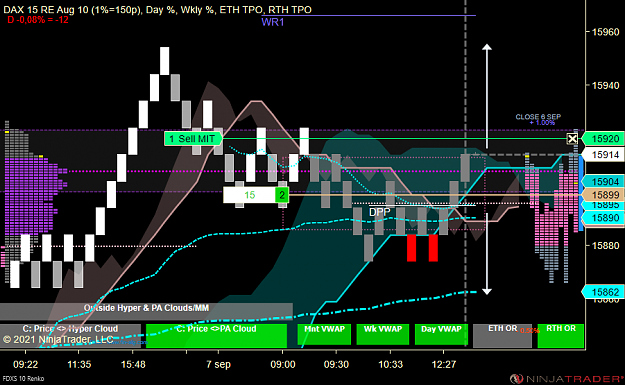
Task: Click the red 'D -0,08% = -12' readout
Action: click(x=38, y=20)
